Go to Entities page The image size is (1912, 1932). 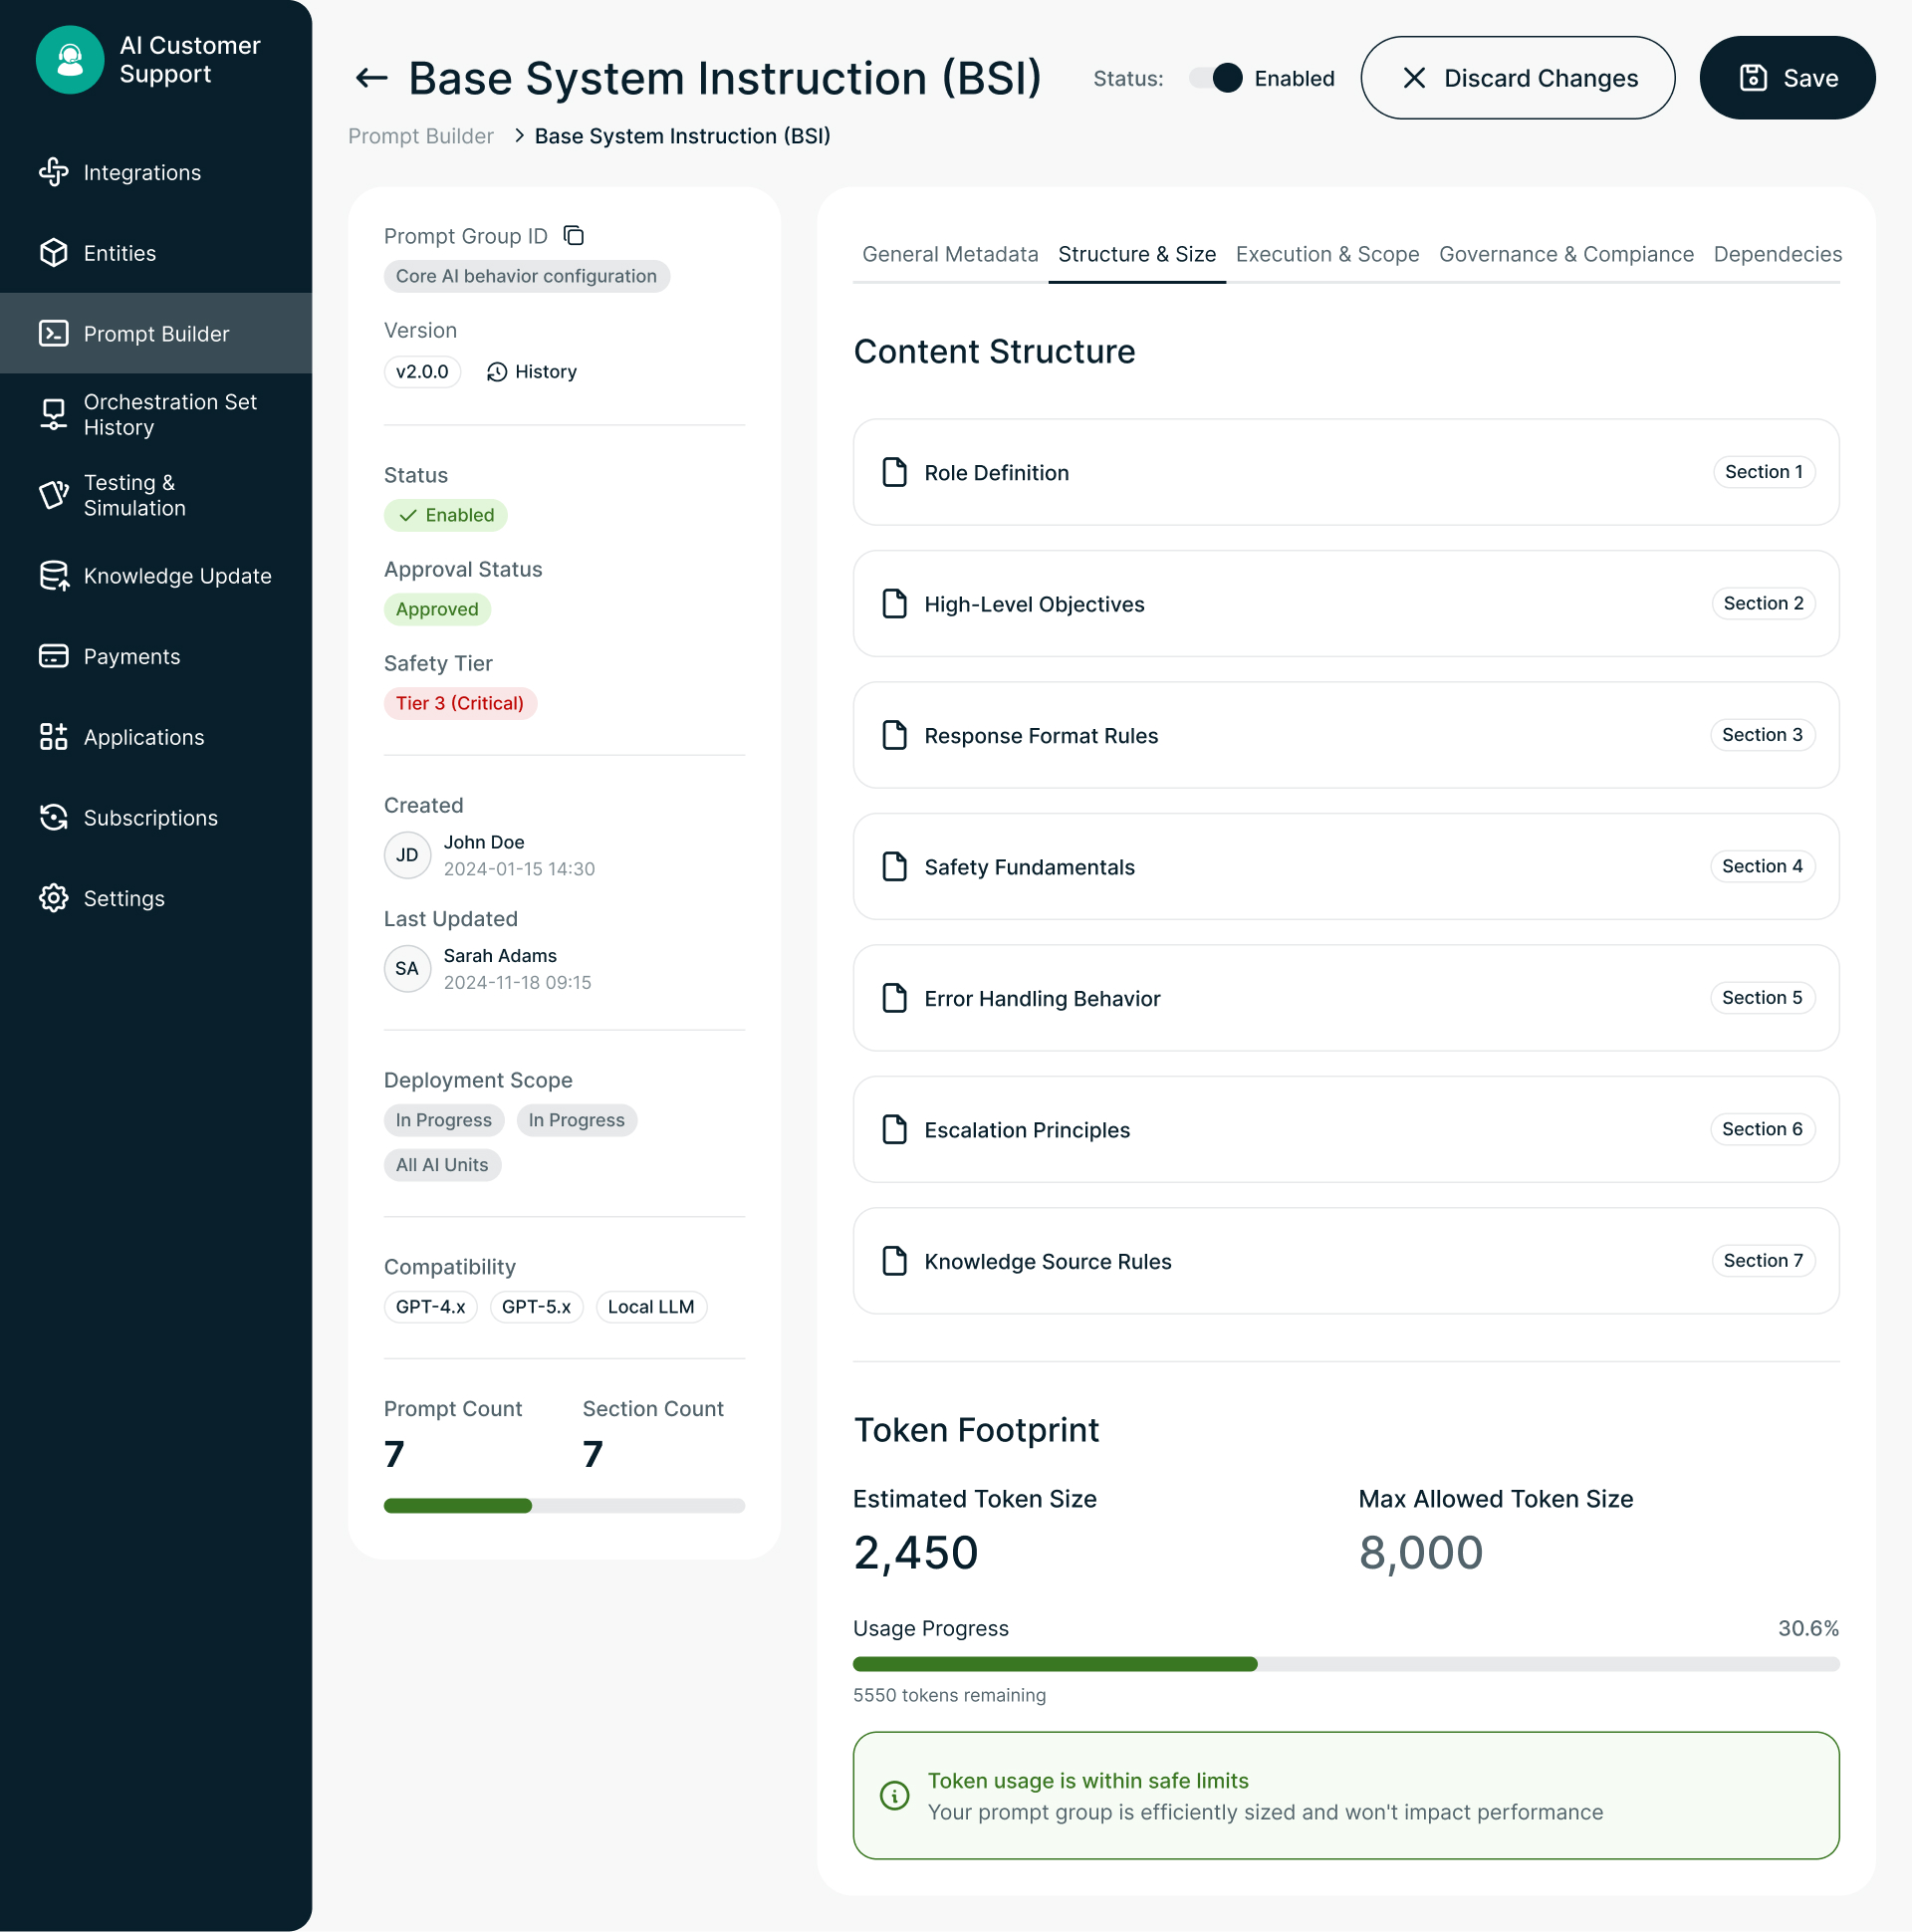[120, 253]
